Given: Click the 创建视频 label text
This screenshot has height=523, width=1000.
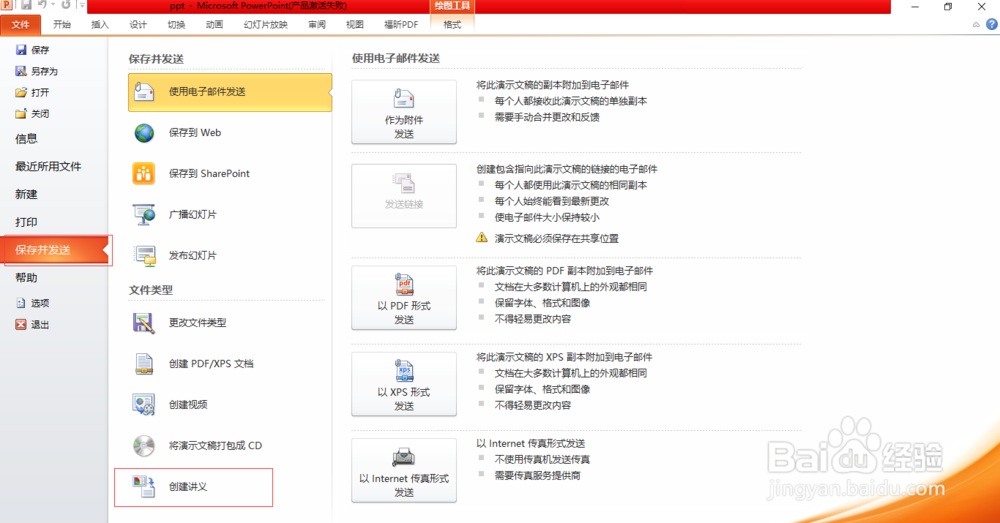Looking at the screenshot, I should (x=188, y=404).
